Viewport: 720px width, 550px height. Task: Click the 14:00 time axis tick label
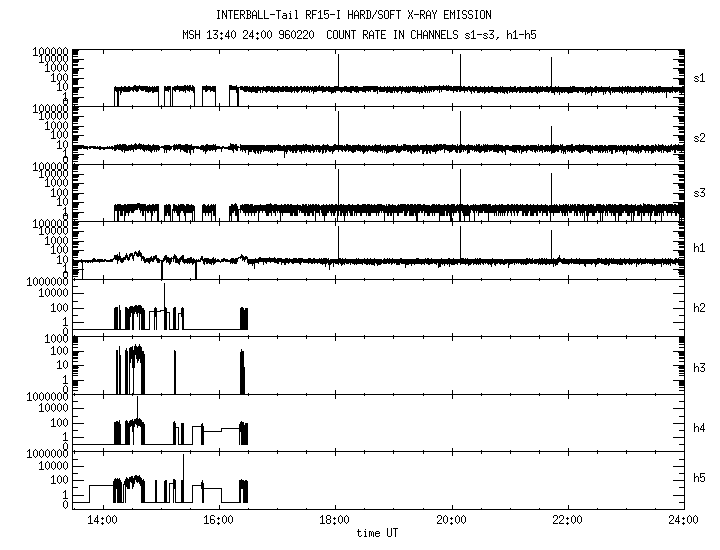[x=102, y=521]
